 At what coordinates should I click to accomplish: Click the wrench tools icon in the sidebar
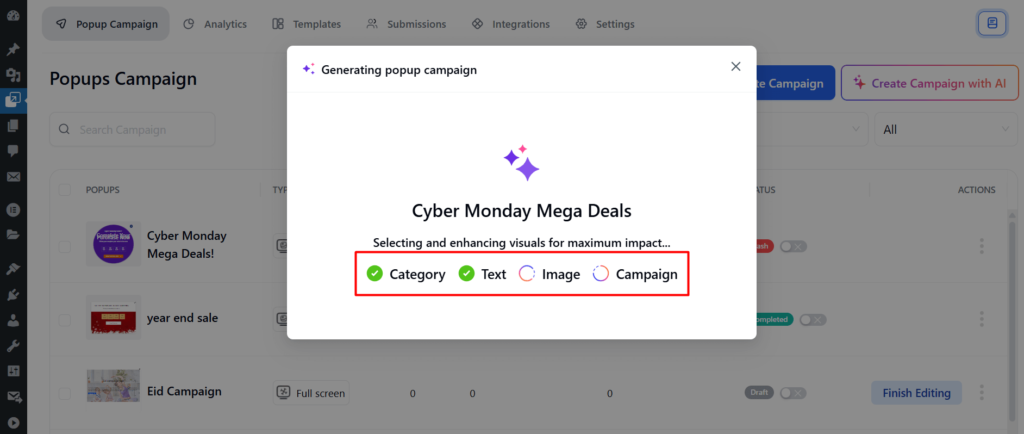pos(12,346)
